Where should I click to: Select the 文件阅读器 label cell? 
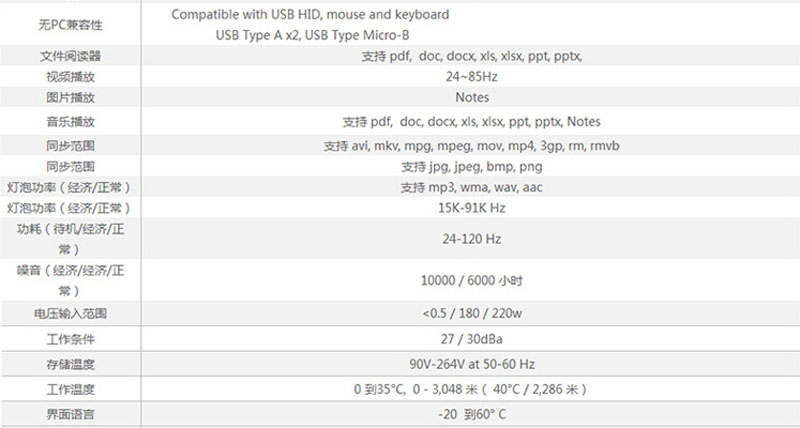coord(69,56)
